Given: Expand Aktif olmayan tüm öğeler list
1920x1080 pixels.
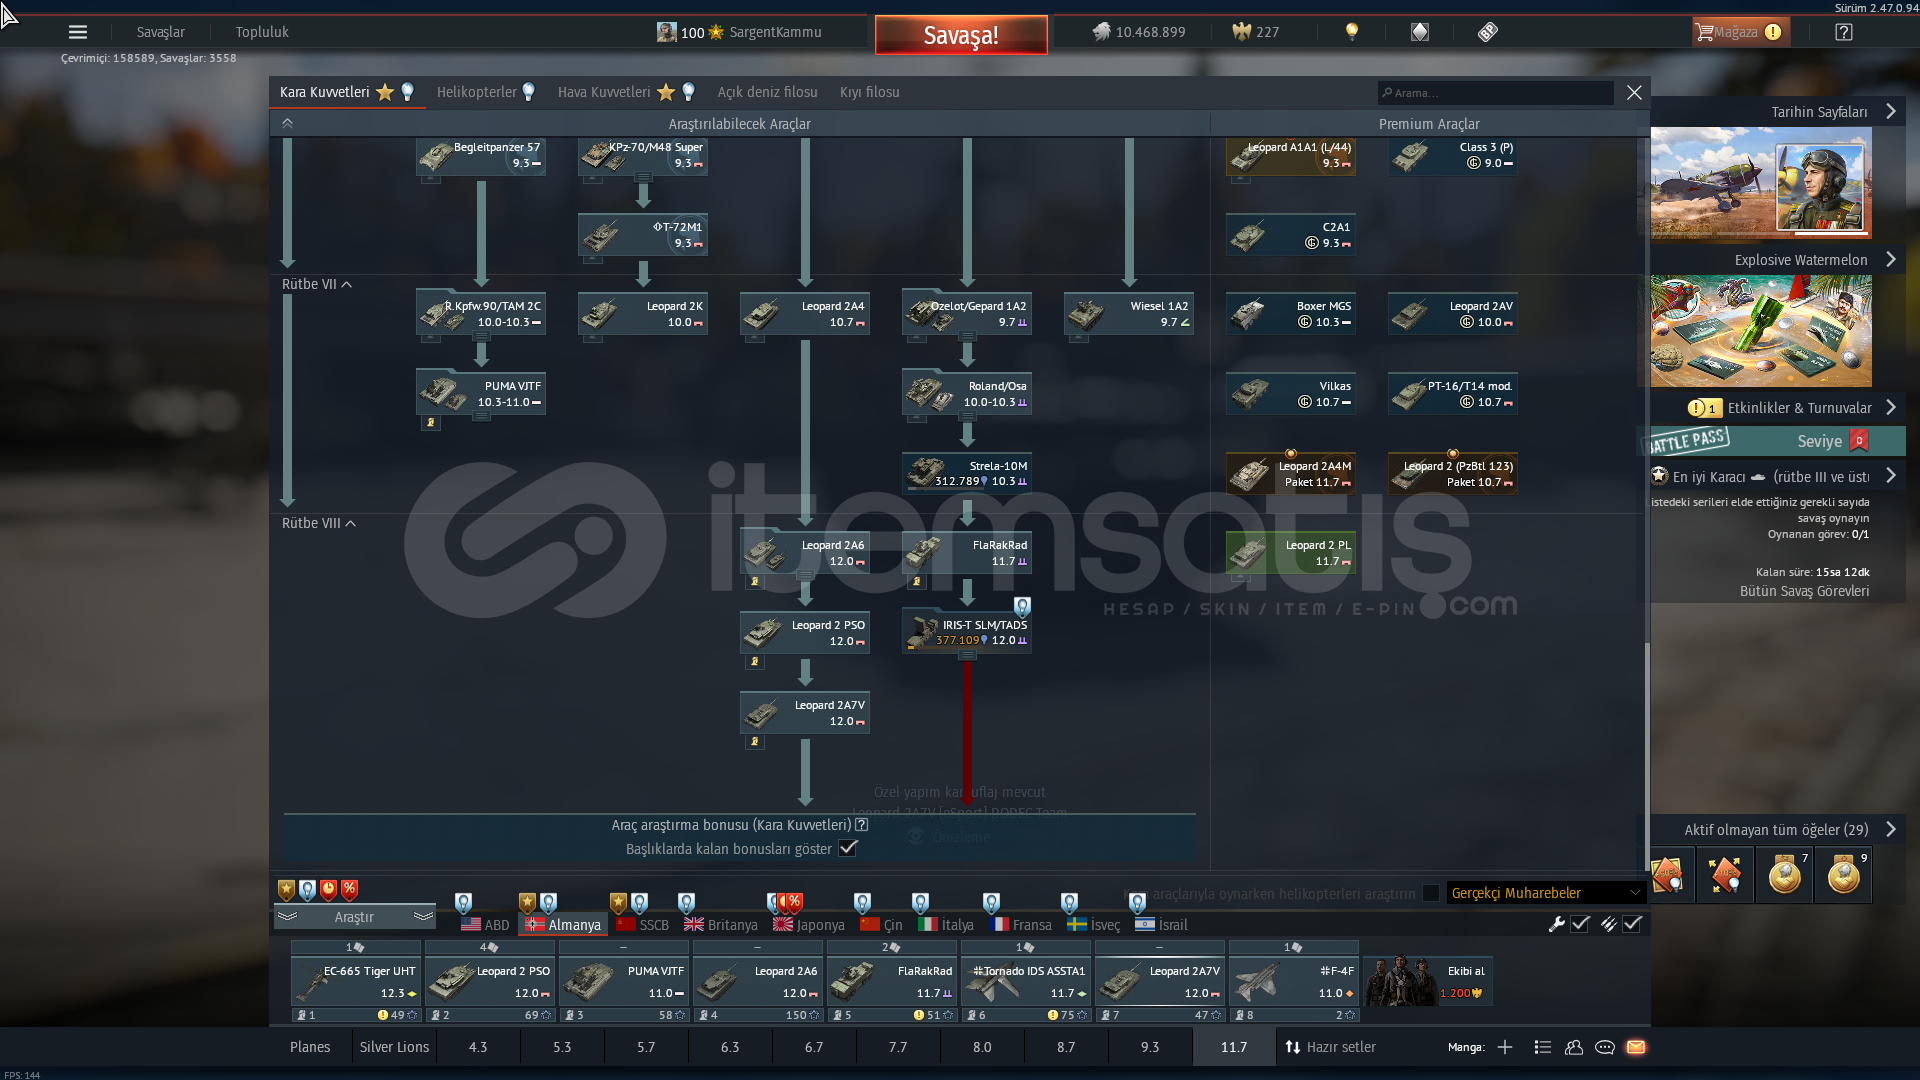Looking at the screenshot, I should click(x=1890, y=829).
